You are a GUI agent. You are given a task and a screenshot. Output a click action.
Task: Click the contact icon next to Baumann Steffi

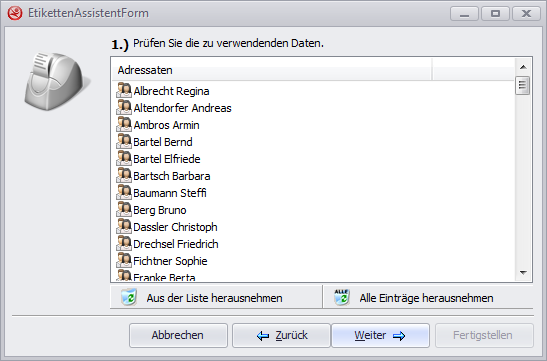(124, 192)
